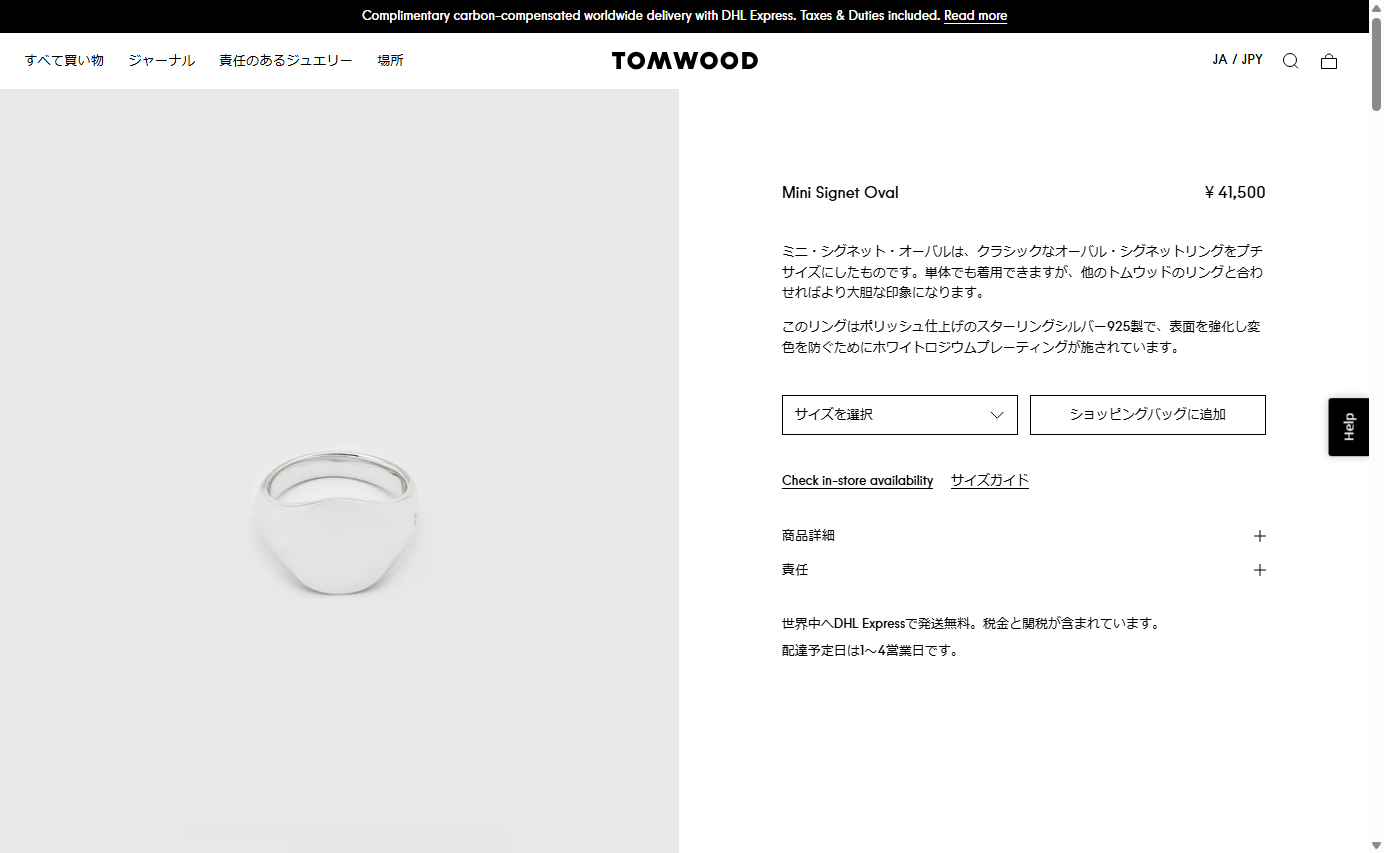The height and width of the screenshot is (853, 1384).
Task: Click ショッピングバッグに追加 button
Action: [x=1147, y=415]
